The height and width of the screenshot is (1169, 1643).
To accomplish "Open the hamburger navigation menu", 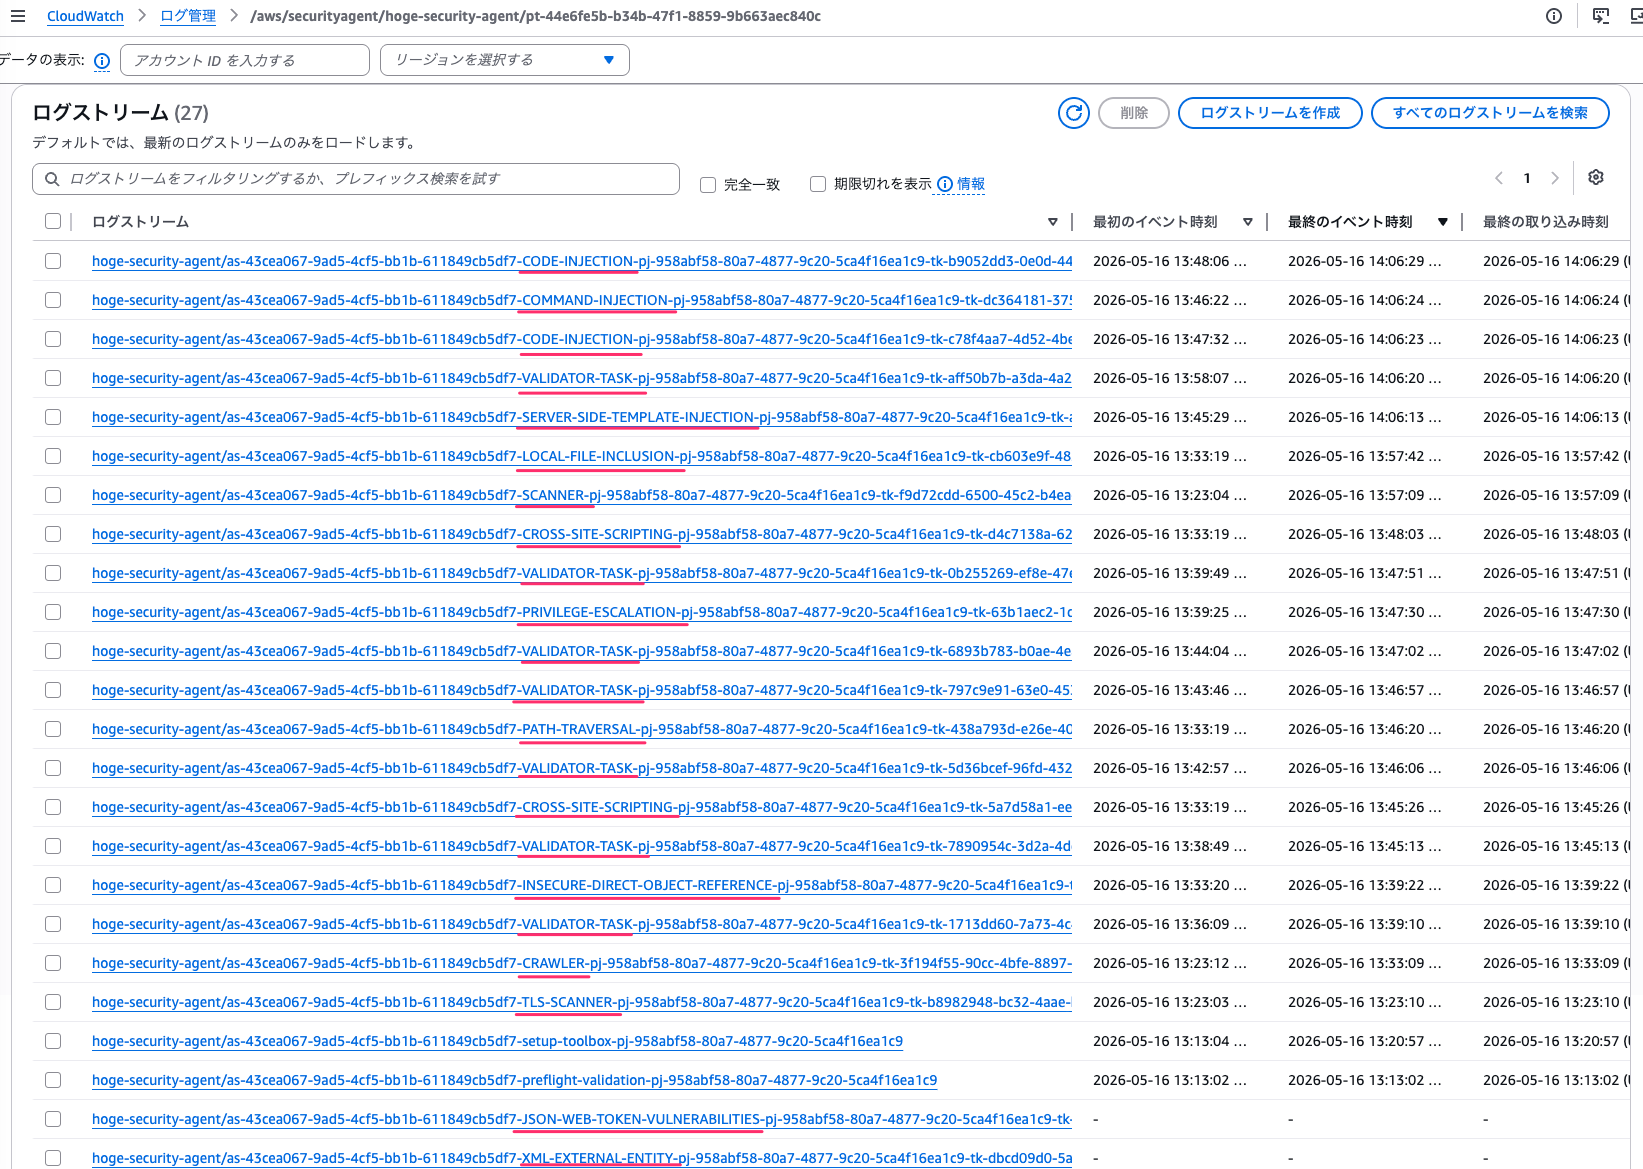I will point(18,16).
